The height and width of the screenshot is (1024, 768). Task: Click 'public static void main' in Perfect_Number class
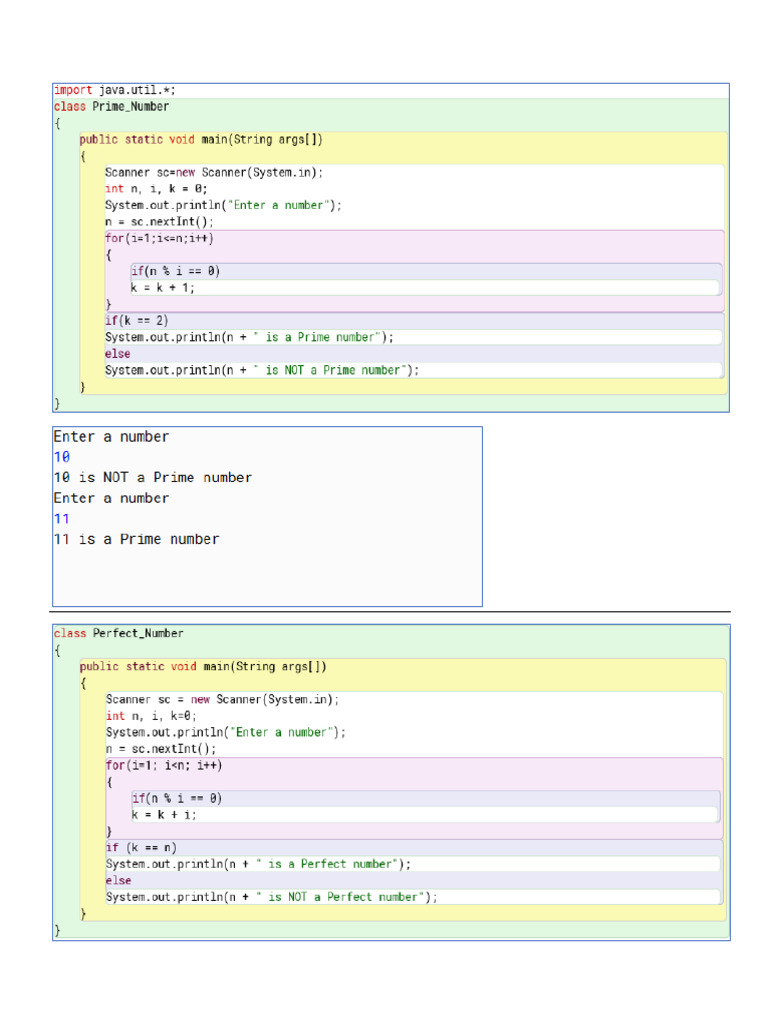click(203, 667)
